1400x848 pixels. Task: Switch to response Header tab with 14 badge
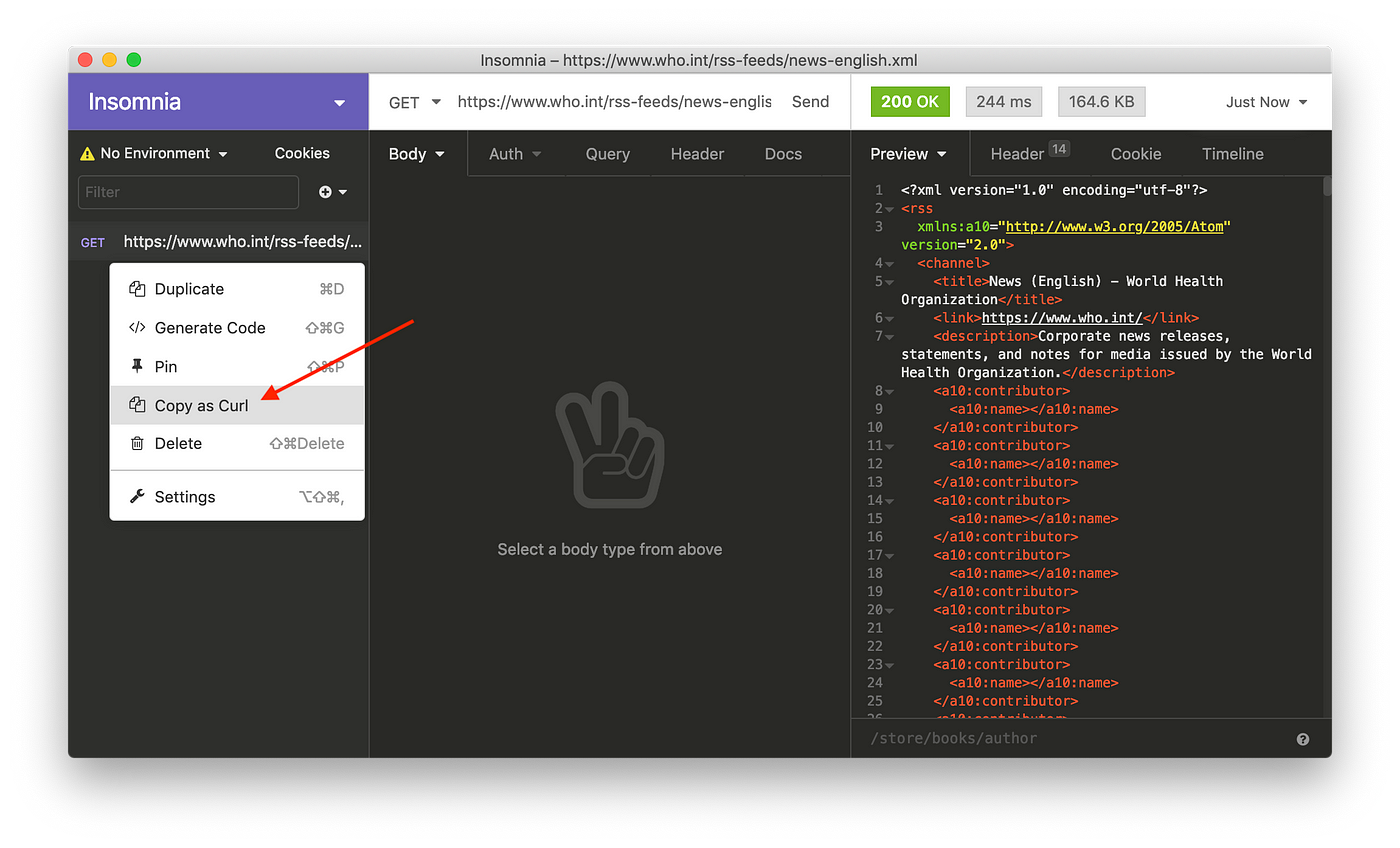1029,153
